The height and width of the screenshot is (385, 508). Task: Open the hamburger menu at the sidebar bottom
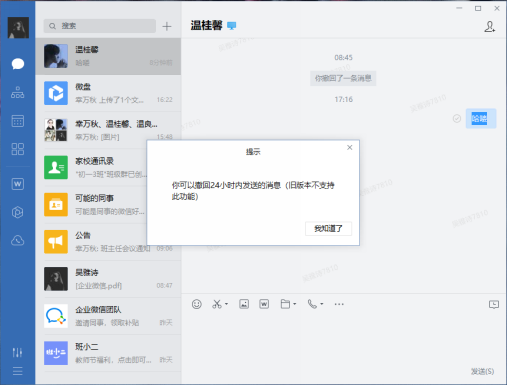18,371
